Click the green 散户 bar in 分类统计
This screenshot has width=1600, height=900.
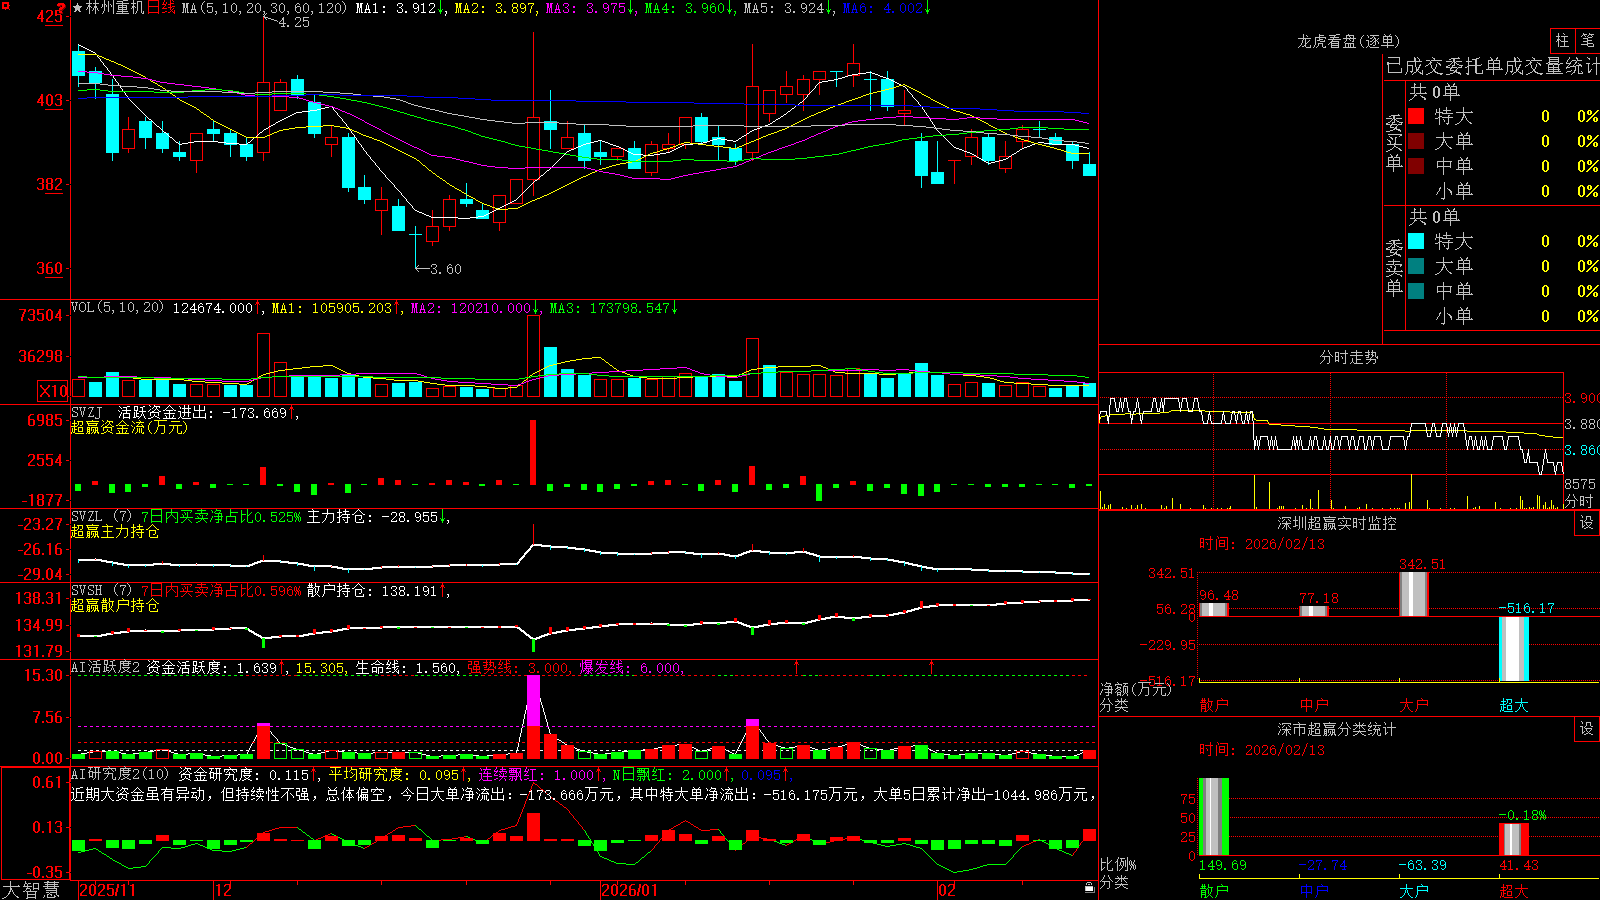click(1214, 816)
